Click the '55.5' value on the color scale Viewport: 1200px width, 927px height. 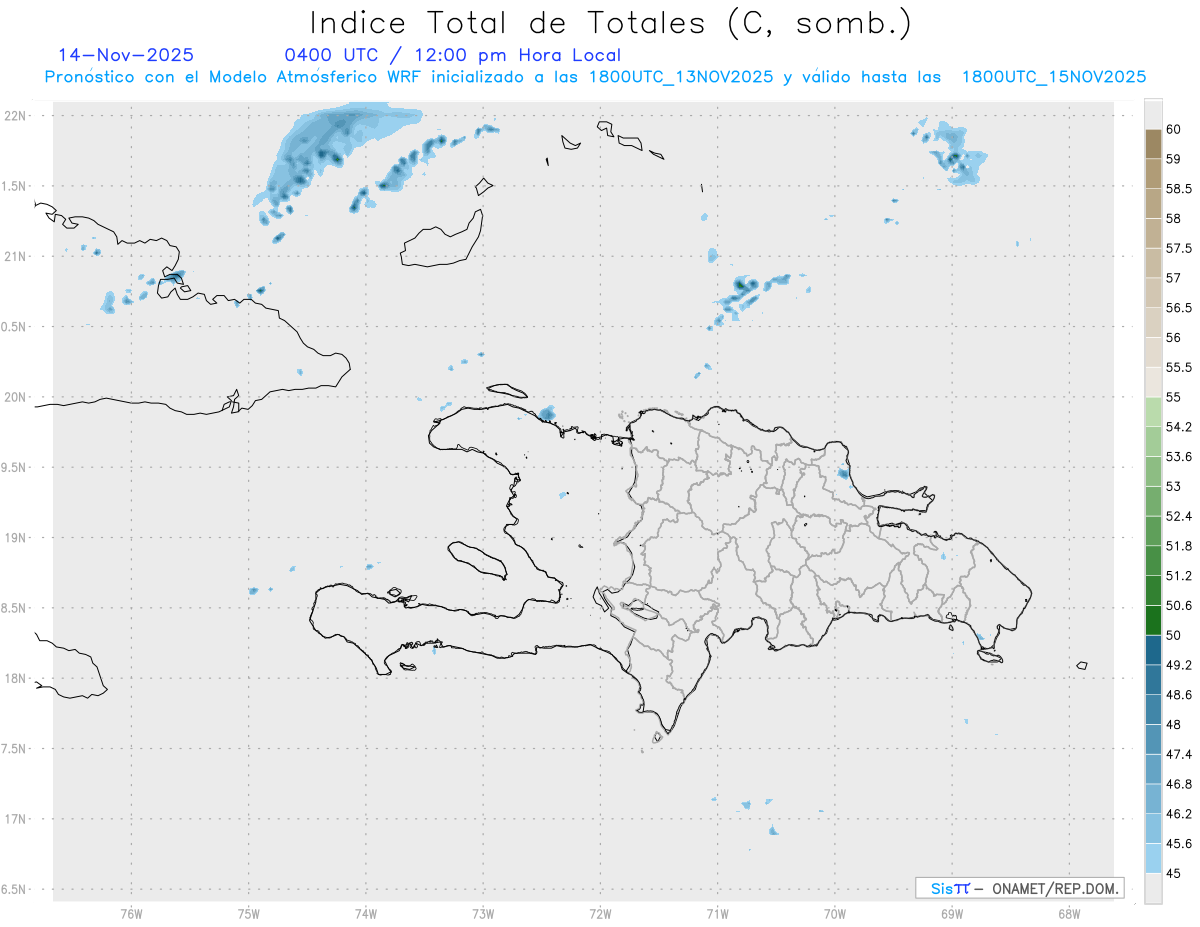pyautogui.click(x=1178, y=368)
